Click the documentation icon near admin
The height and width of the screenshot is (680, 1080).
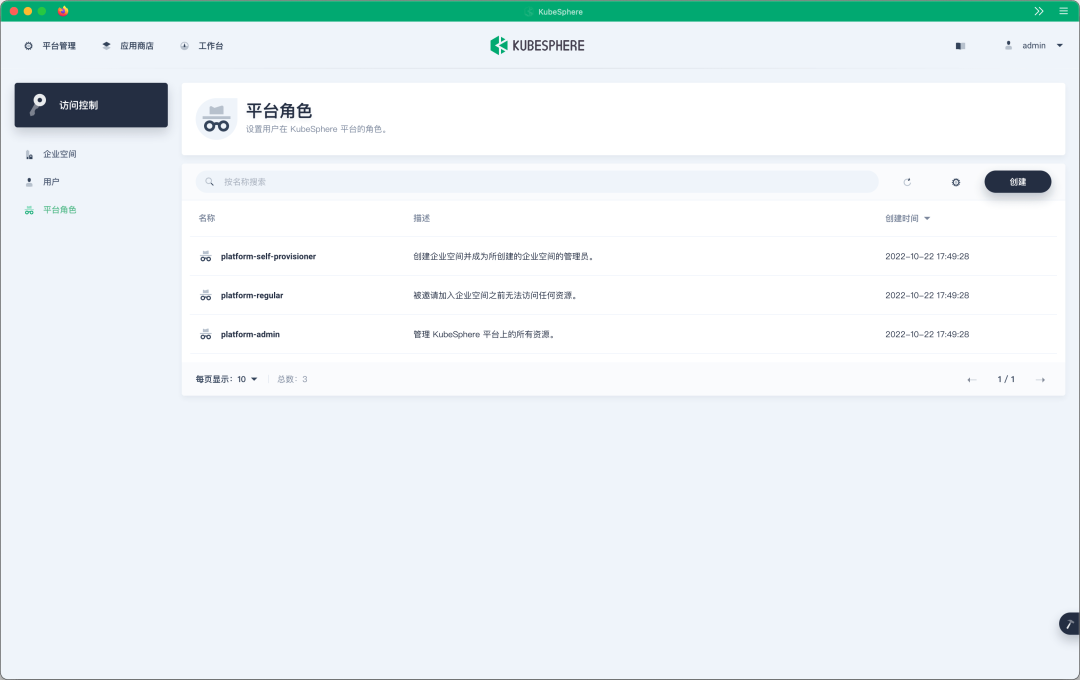point(960,46)
